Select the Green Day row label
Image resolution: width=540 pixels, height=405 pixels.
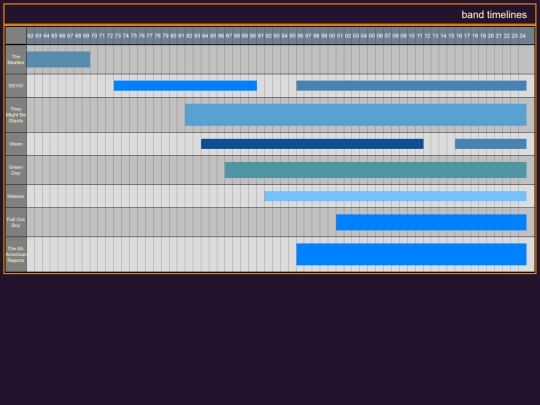pos(16,170)
